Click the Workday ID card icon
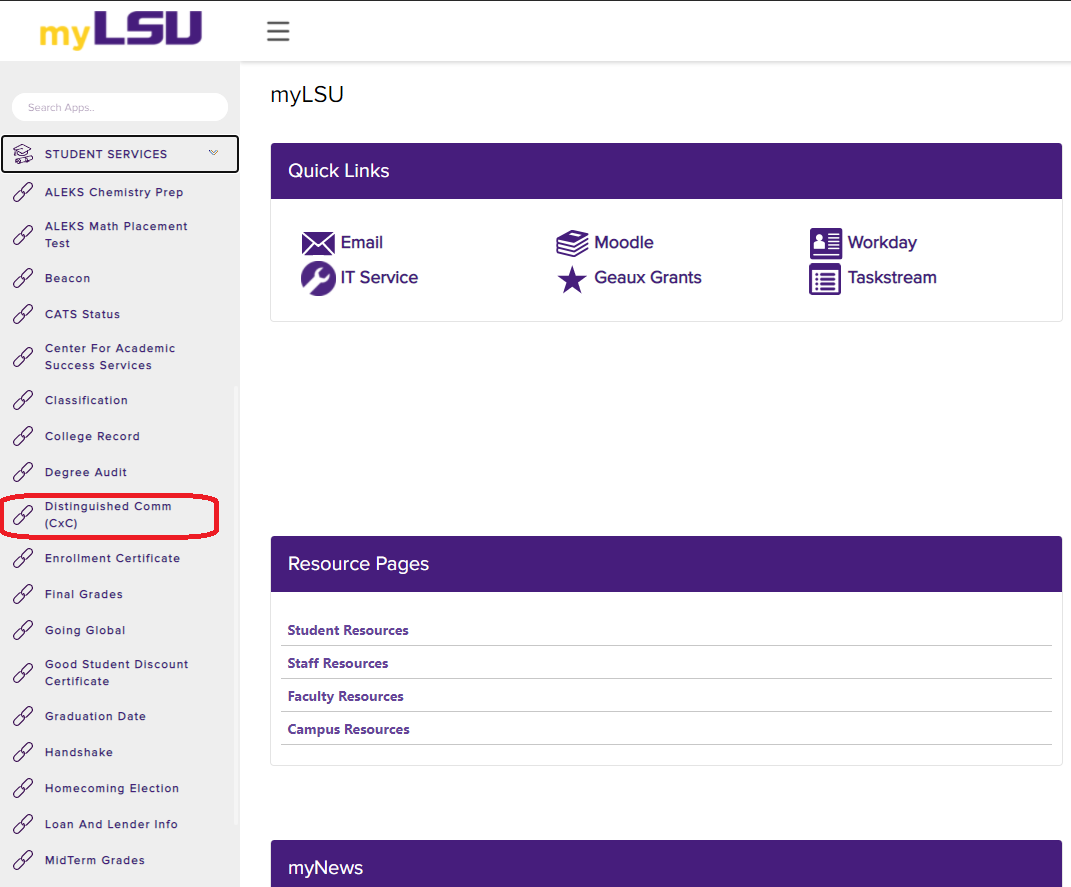Viewport: 1071px width, 887px height. tap(826, 243)
